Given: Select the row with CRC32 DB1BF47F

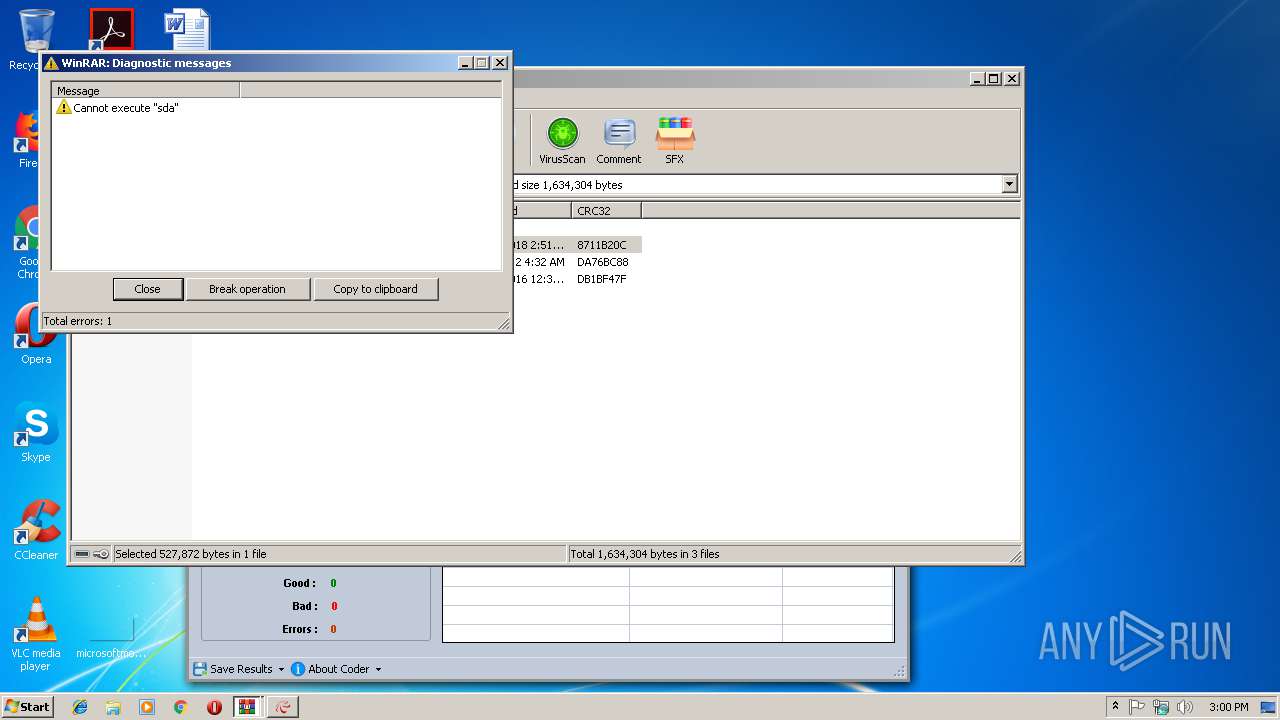Looking at the screenshot, I should coord(602,279).
